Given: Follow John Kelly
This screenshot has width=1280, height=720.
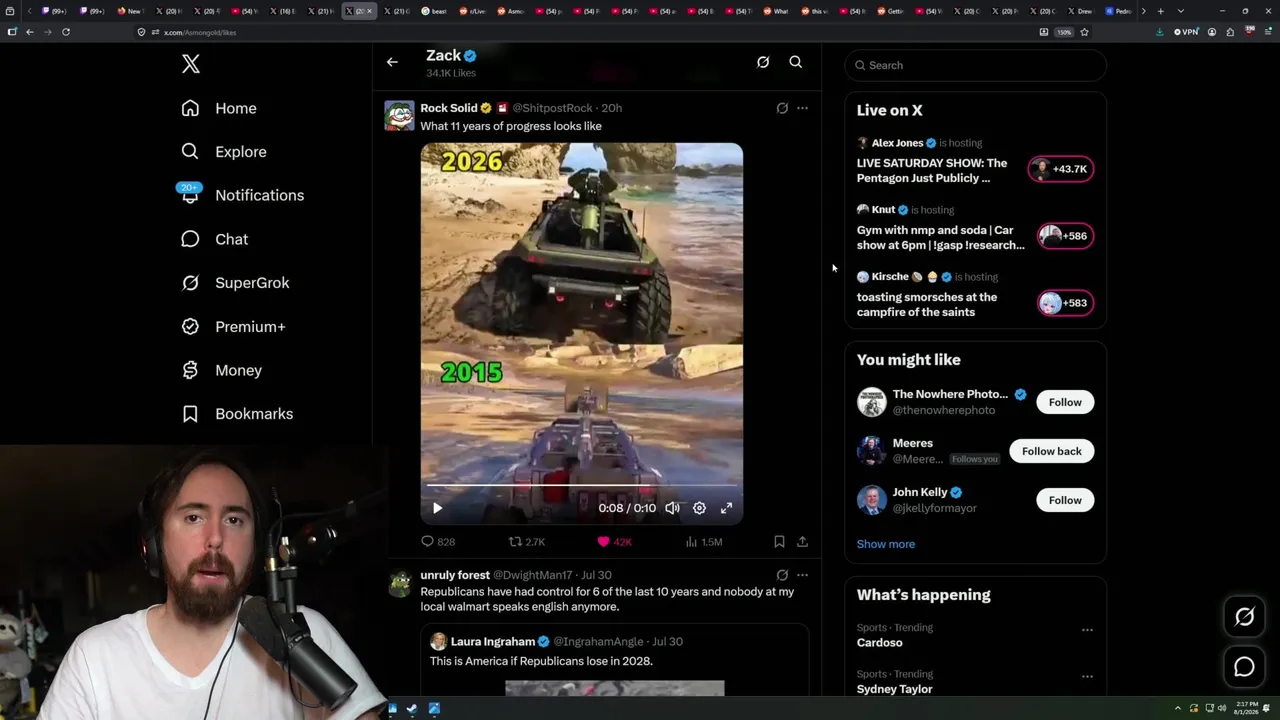Looking at the screenshot, I should pyautogui.click(x=1065, y=500).
